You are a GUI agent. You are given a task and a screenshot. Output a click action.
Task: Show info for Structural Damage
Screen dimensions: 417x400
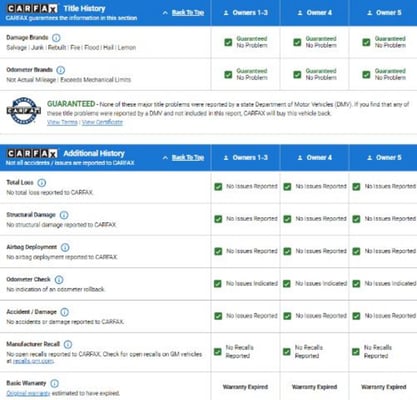pyautogui.click(x=64, y=215)
